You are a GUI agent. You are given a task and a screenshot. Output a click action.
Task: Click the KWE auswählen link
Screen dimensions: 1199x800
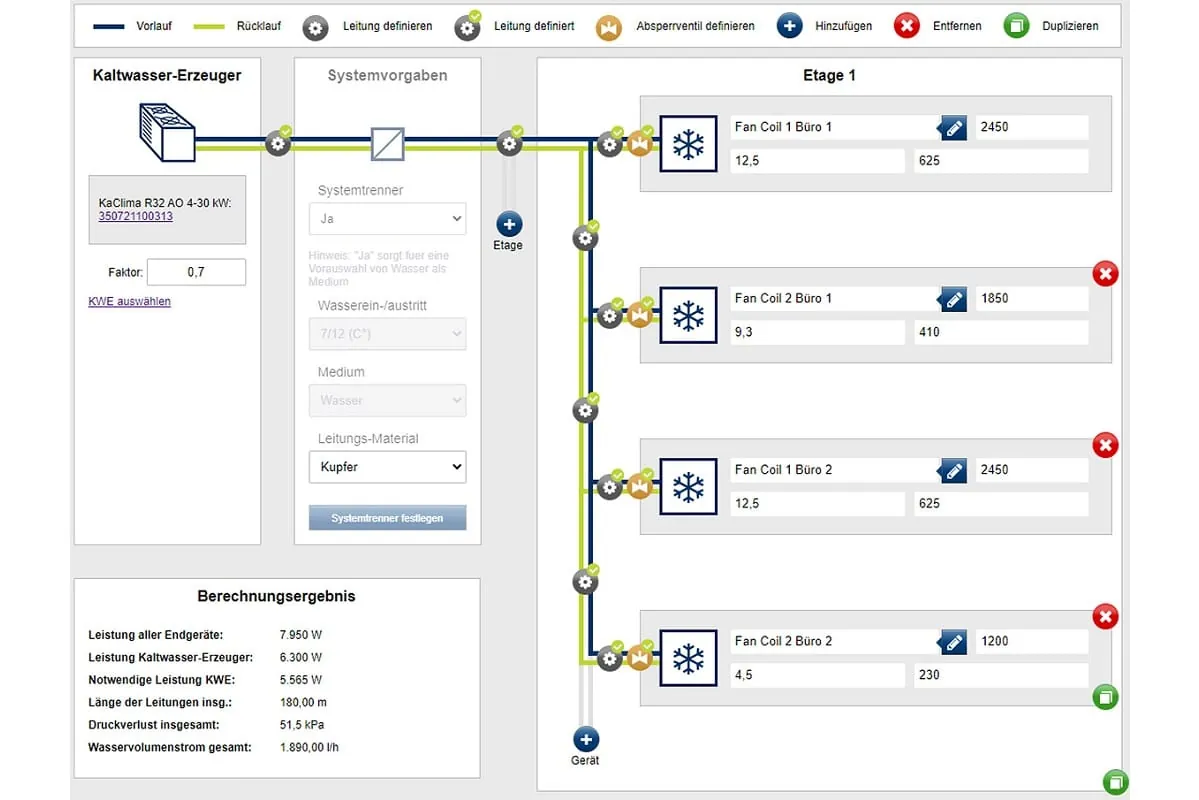pyautogui.click(x=129, y=301)
